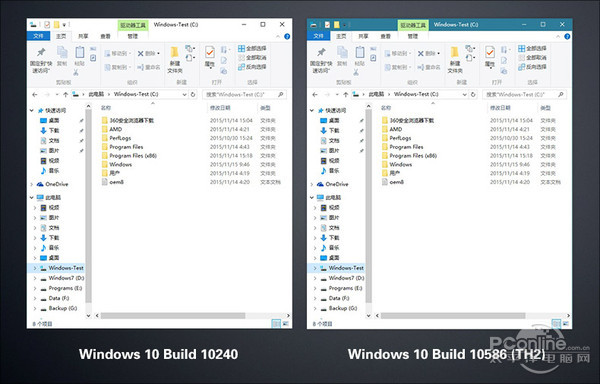
Task: Click Rename (重命名) in Build 10240 window ribbon
Action: pos(149,67)
